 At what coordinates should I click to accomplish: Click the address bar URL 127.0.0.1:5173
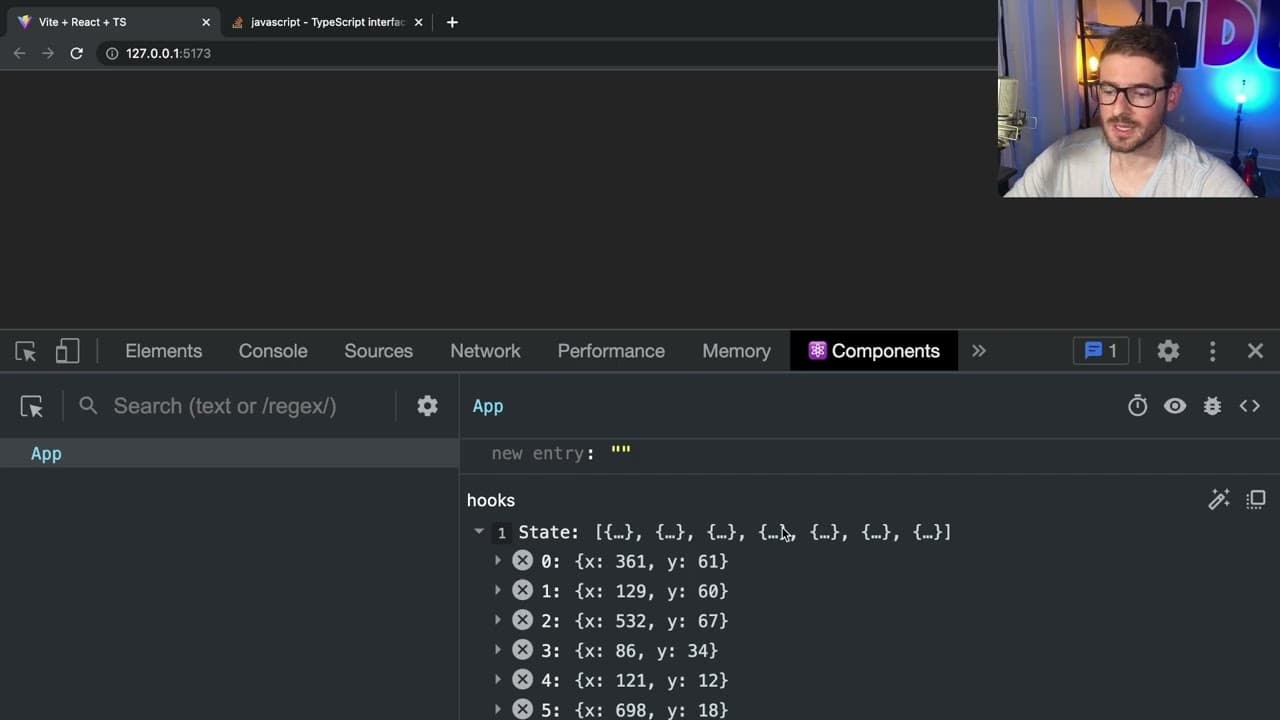(168, 53)
